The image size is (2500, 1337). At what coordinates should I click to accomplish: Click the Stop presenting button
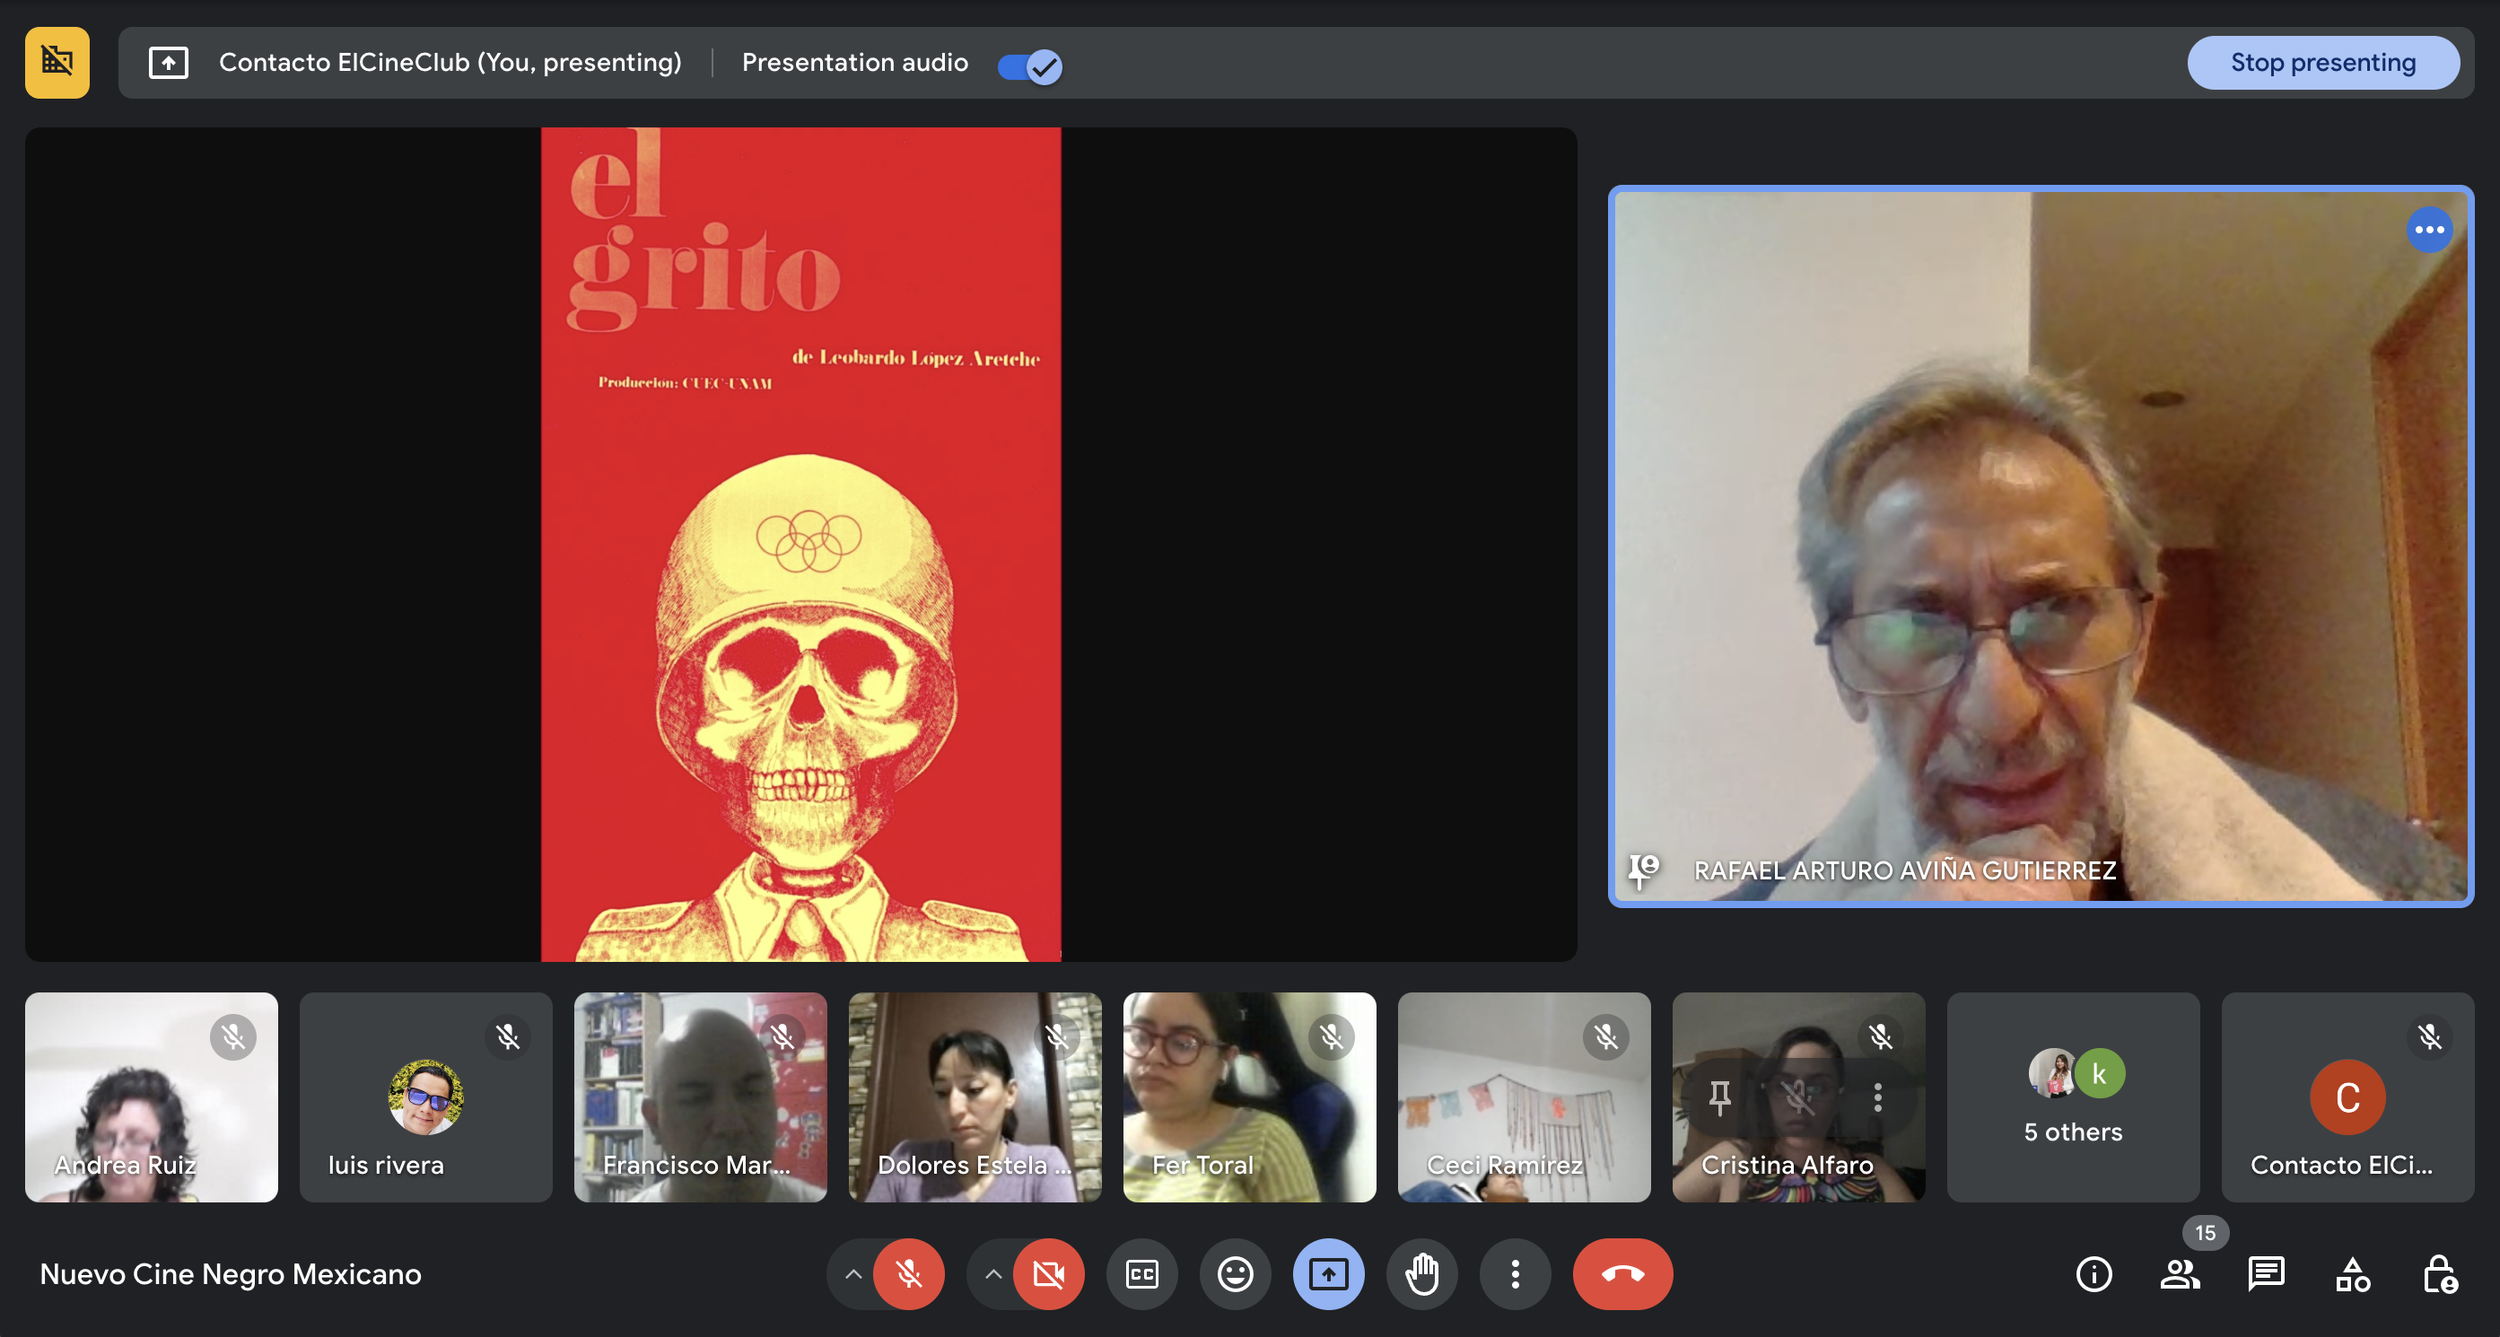coord(2322,63)
